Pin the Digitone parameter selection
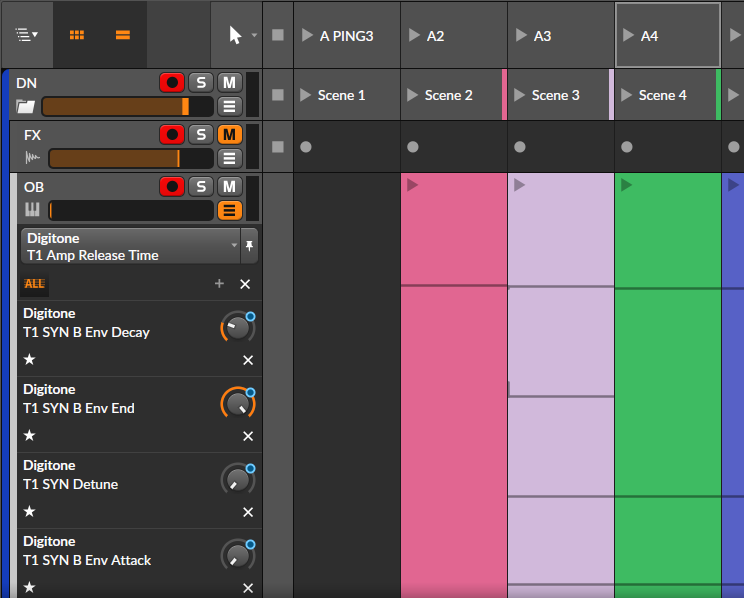The image size is (744, 598). [x=249, y=245]
